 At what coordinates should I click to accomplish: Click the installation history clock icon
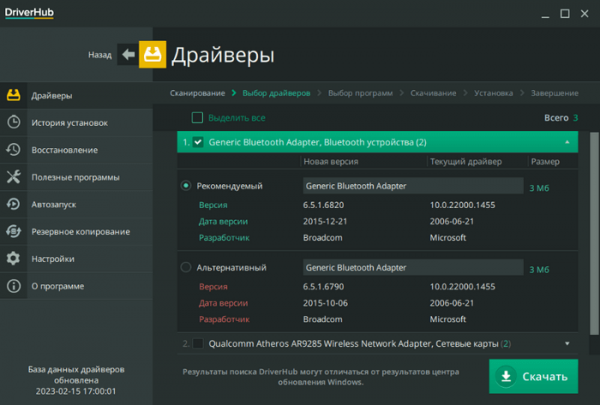(13, 122)
